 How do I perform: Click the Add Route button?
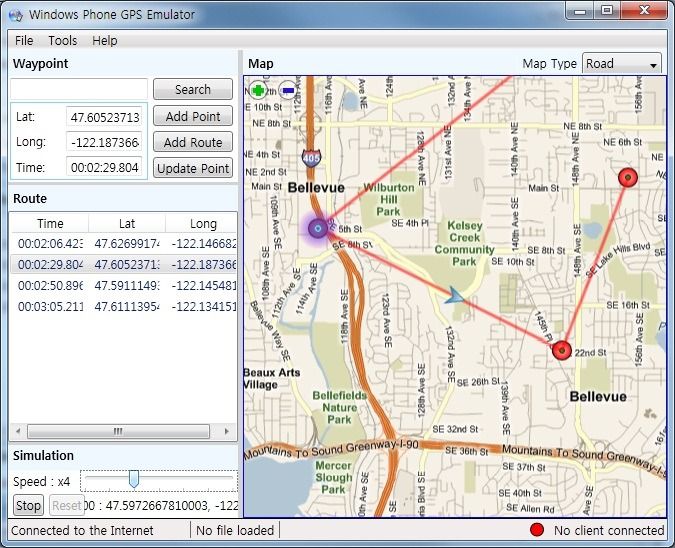click(193, 142)
